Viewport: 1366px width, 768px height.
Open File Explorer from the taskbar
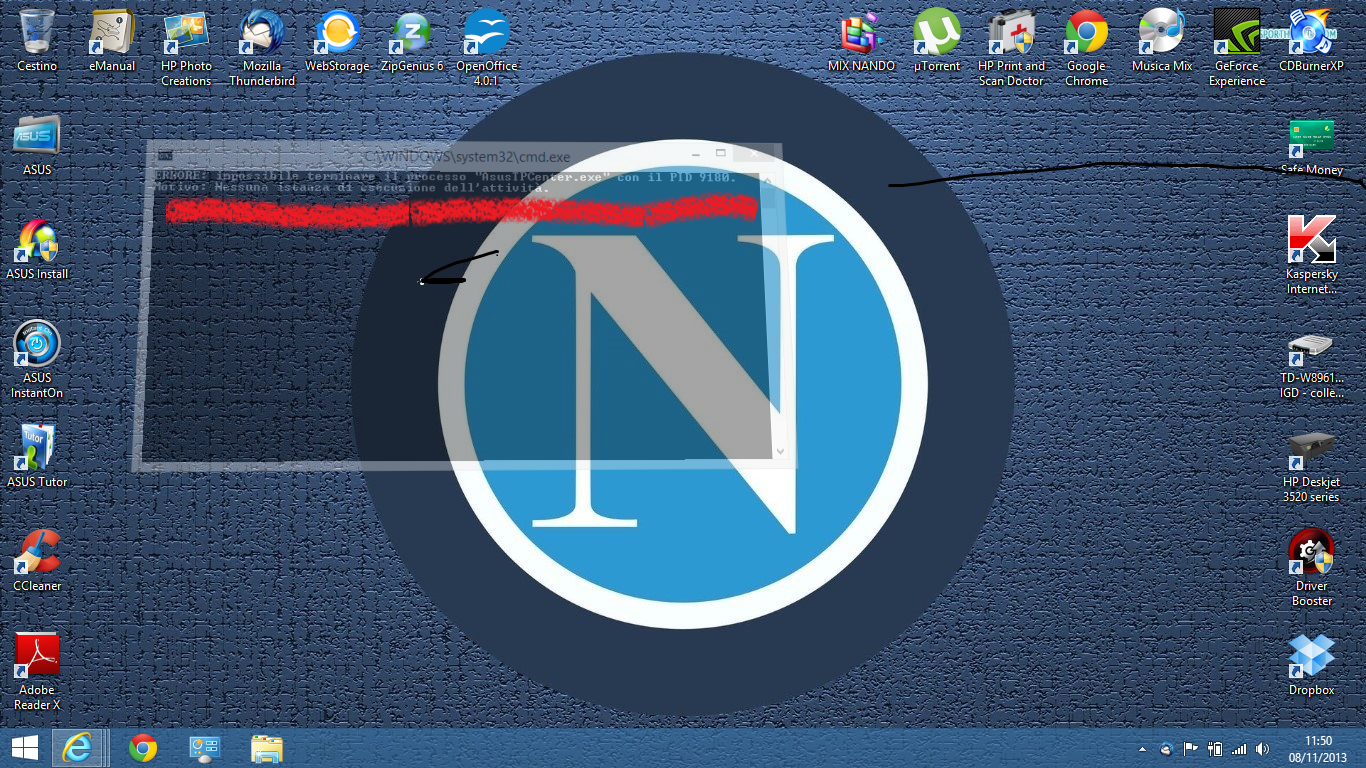point(267,748)
